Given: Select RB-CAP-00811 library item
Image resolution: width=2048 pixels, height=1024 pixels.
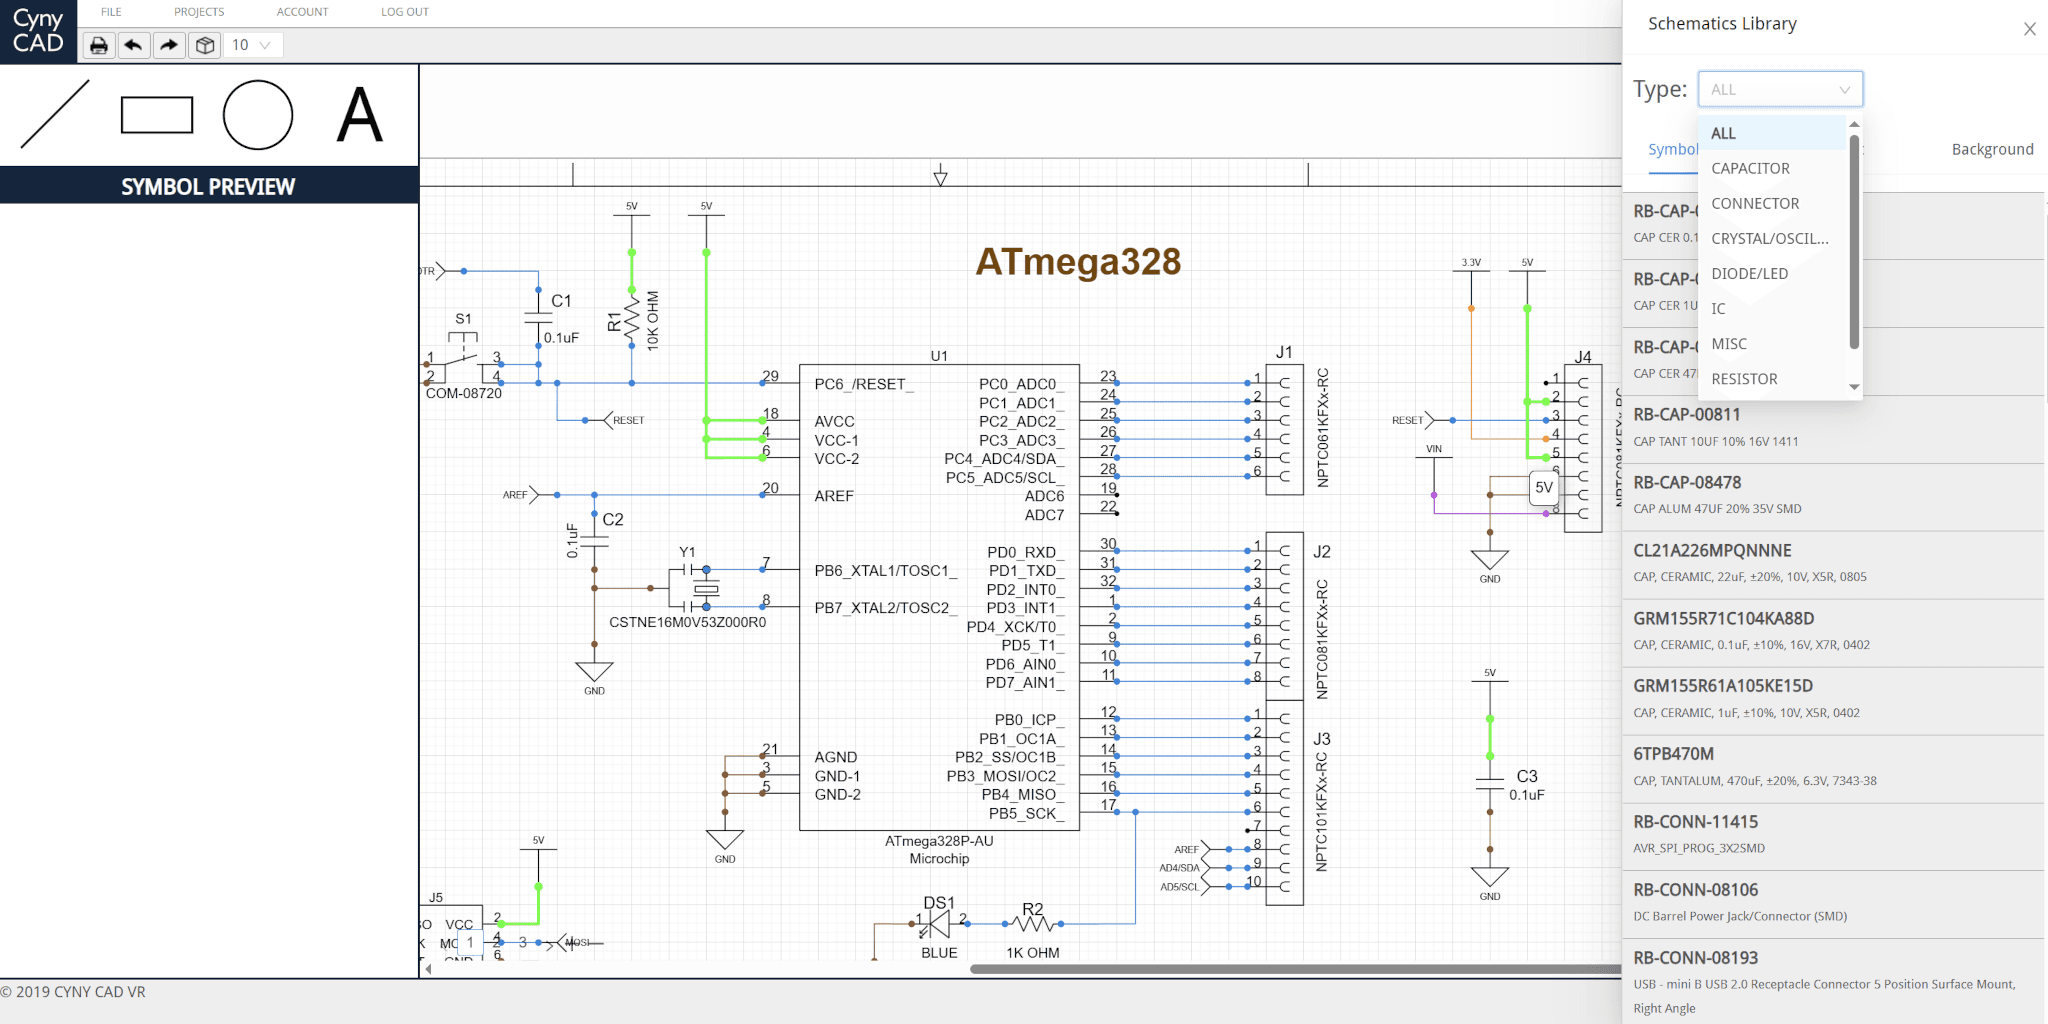Looking at the screenshot, I should click(1834, 428).
